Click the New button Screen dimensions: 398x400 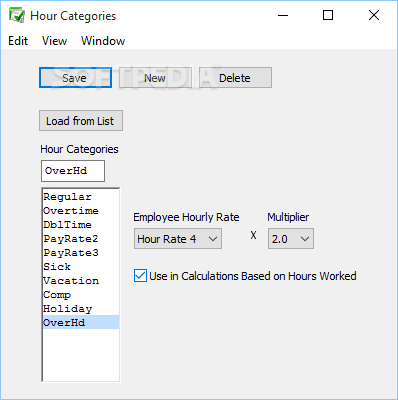coord(155,78)
